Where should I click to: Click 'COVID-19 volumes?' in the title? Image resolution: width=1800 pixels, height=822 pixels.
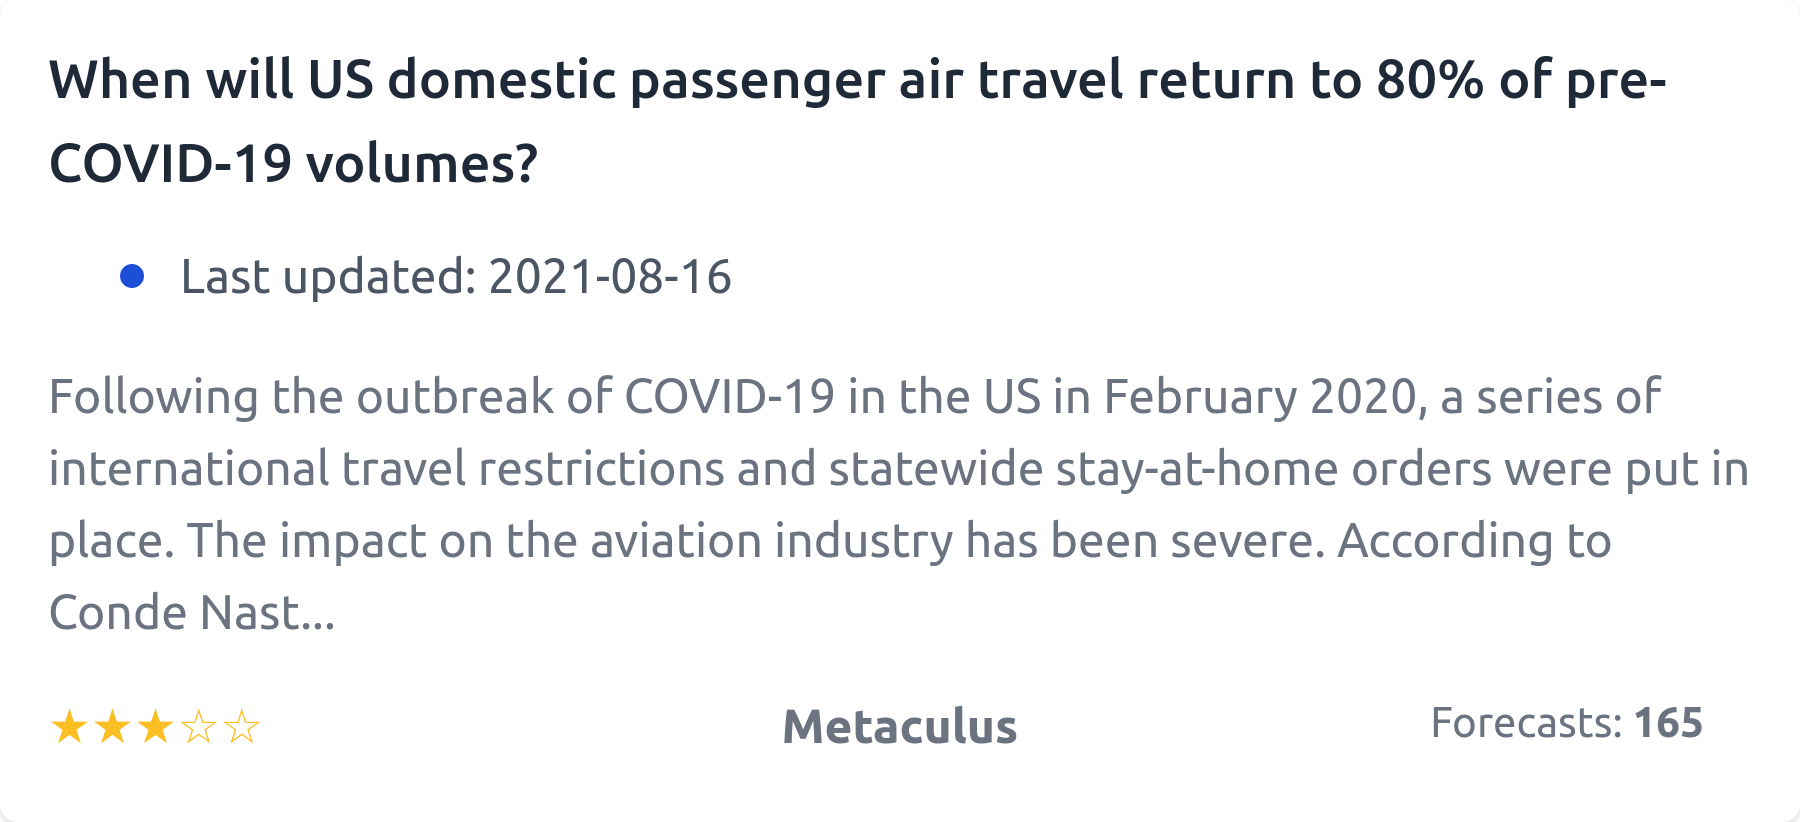pos(293,163)
